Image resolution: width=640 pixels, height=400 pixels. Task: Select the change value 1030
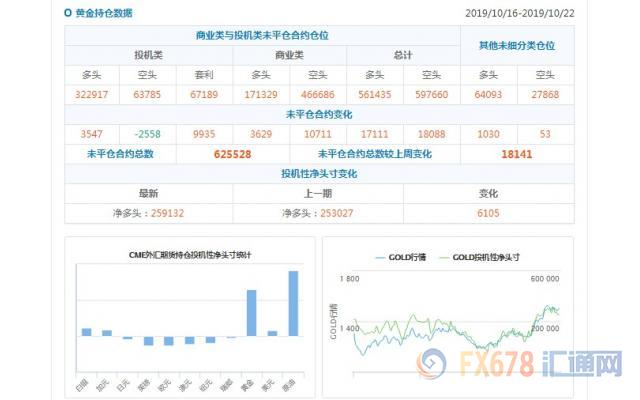[x=488, y=134]
